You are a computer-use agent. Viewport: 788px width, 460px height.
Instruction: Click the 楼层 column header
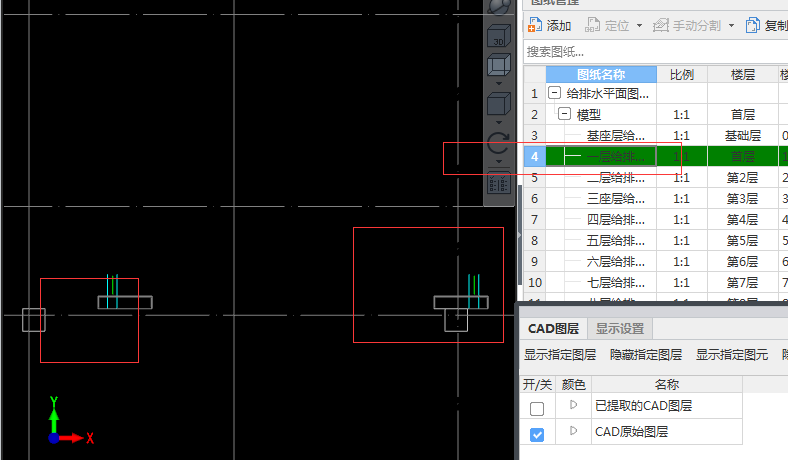coord(743,74)
